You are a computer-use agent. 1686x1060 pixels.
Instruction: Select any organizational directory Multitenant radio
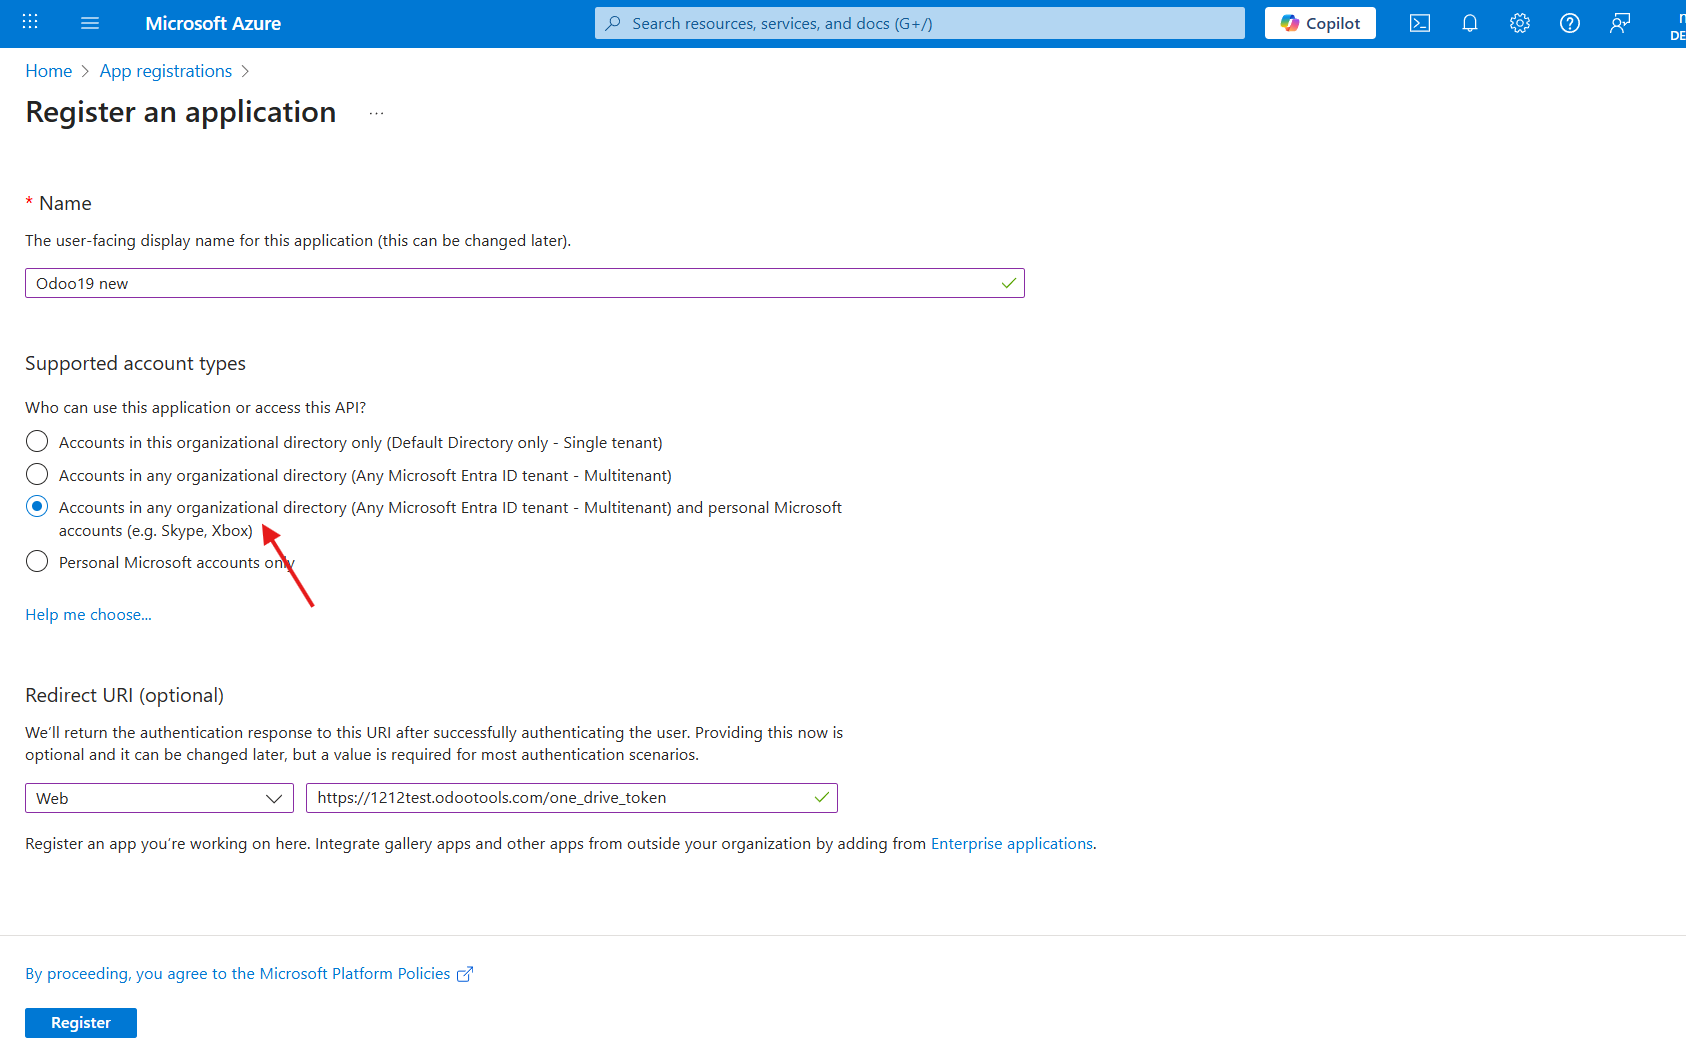click(x=37, y=474)
